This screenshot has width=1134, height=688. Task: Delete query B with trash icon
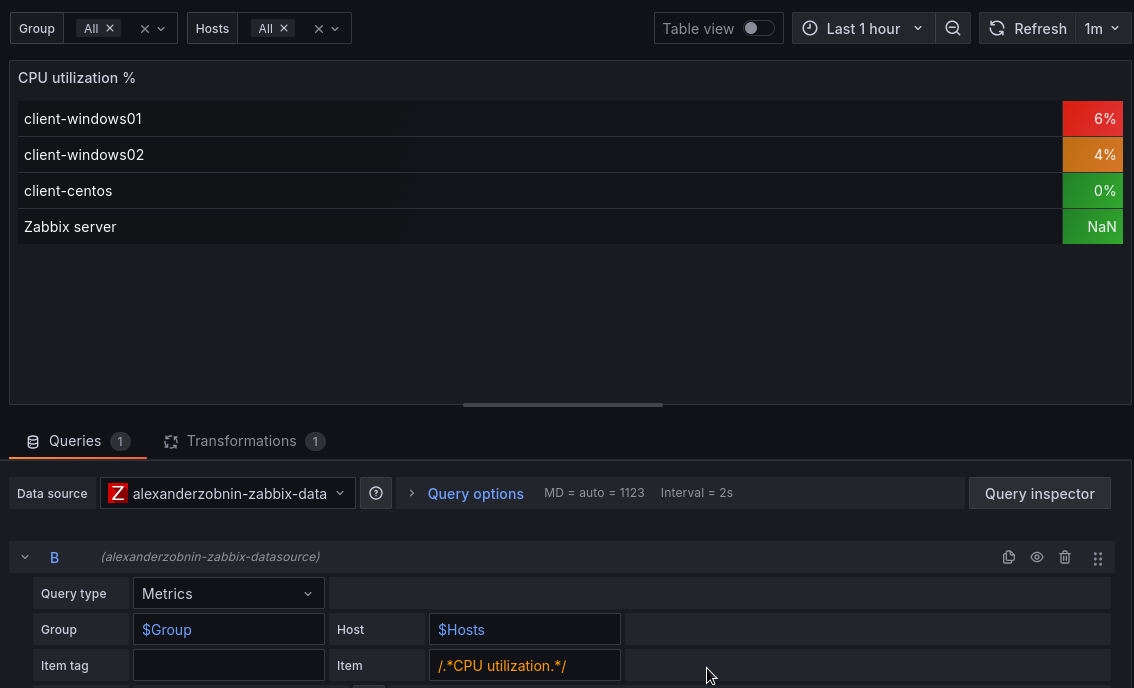[1065, 557]
